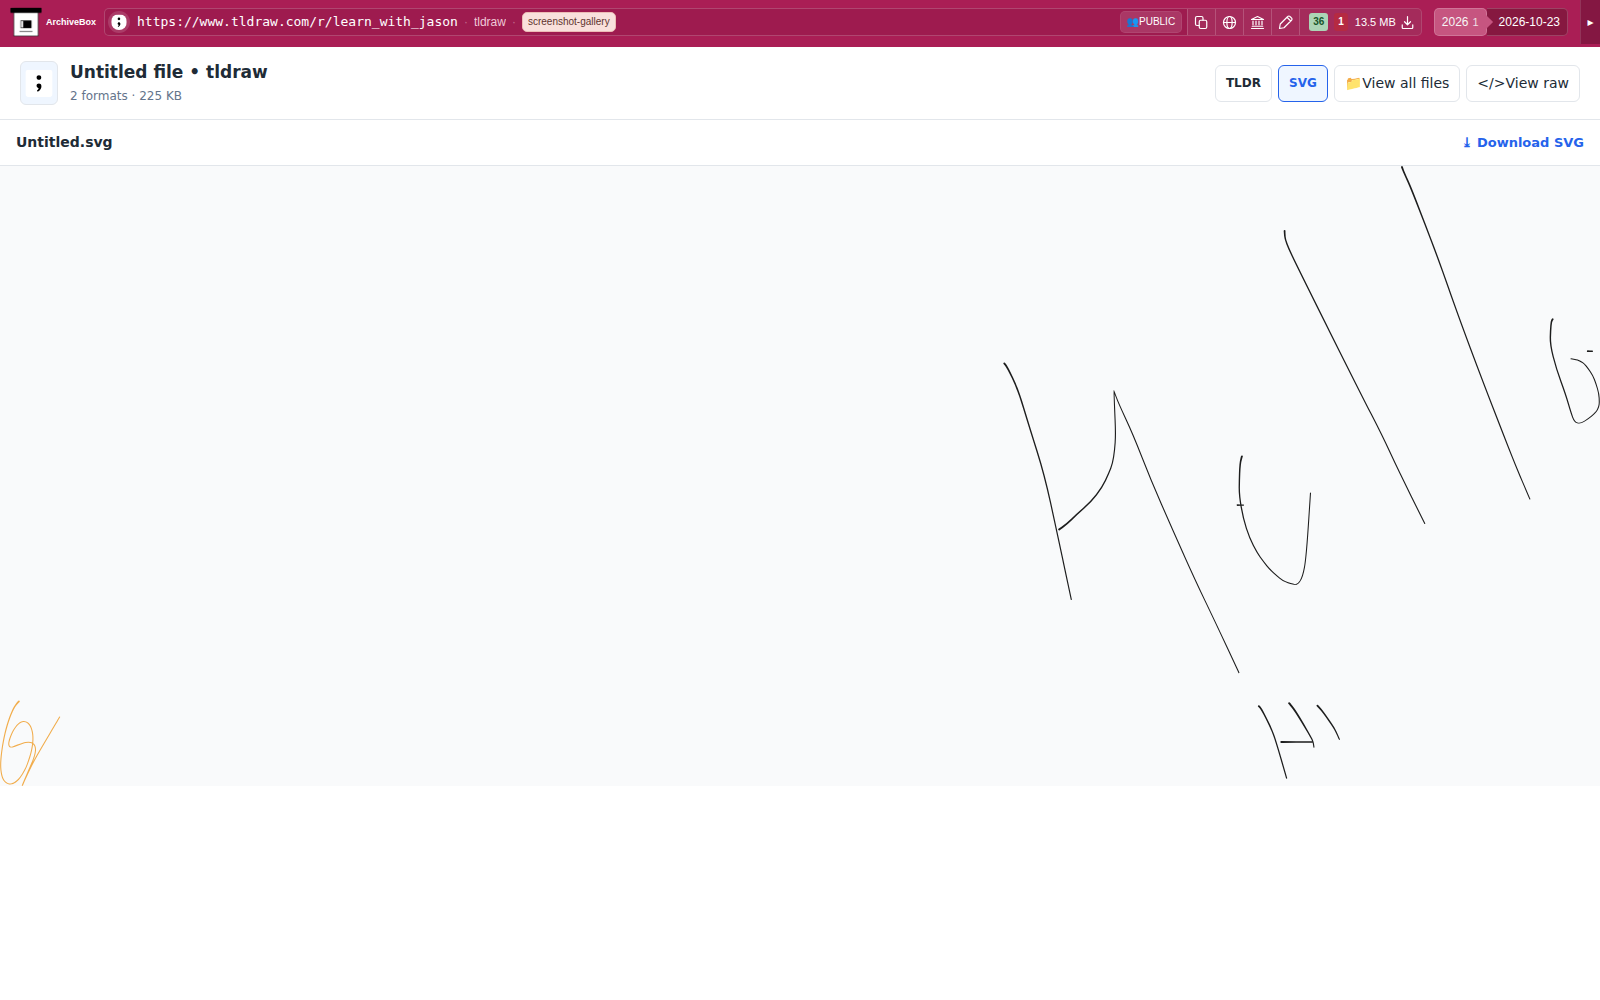Screen dimensions: 1600x1000
Task: Click the semicolon file icon beside title
Action: 39,83
